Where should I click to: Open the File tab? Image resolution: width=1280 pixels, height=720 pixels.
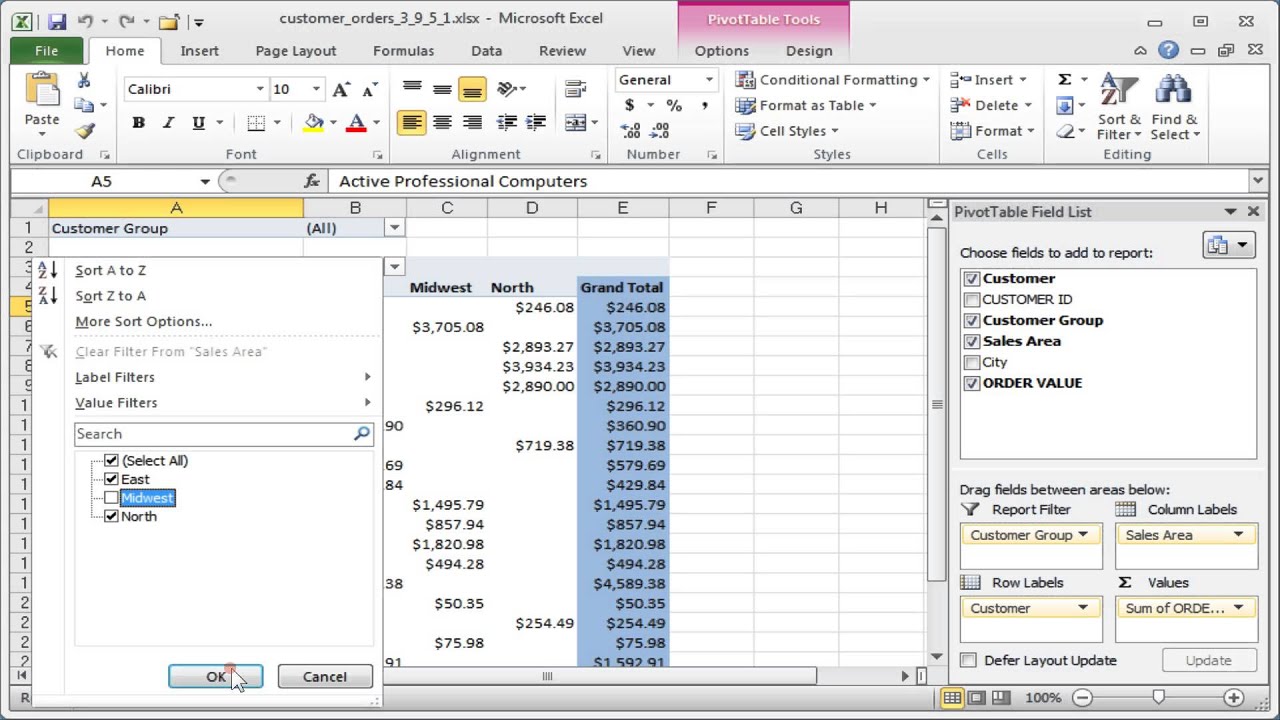[46, 51]
